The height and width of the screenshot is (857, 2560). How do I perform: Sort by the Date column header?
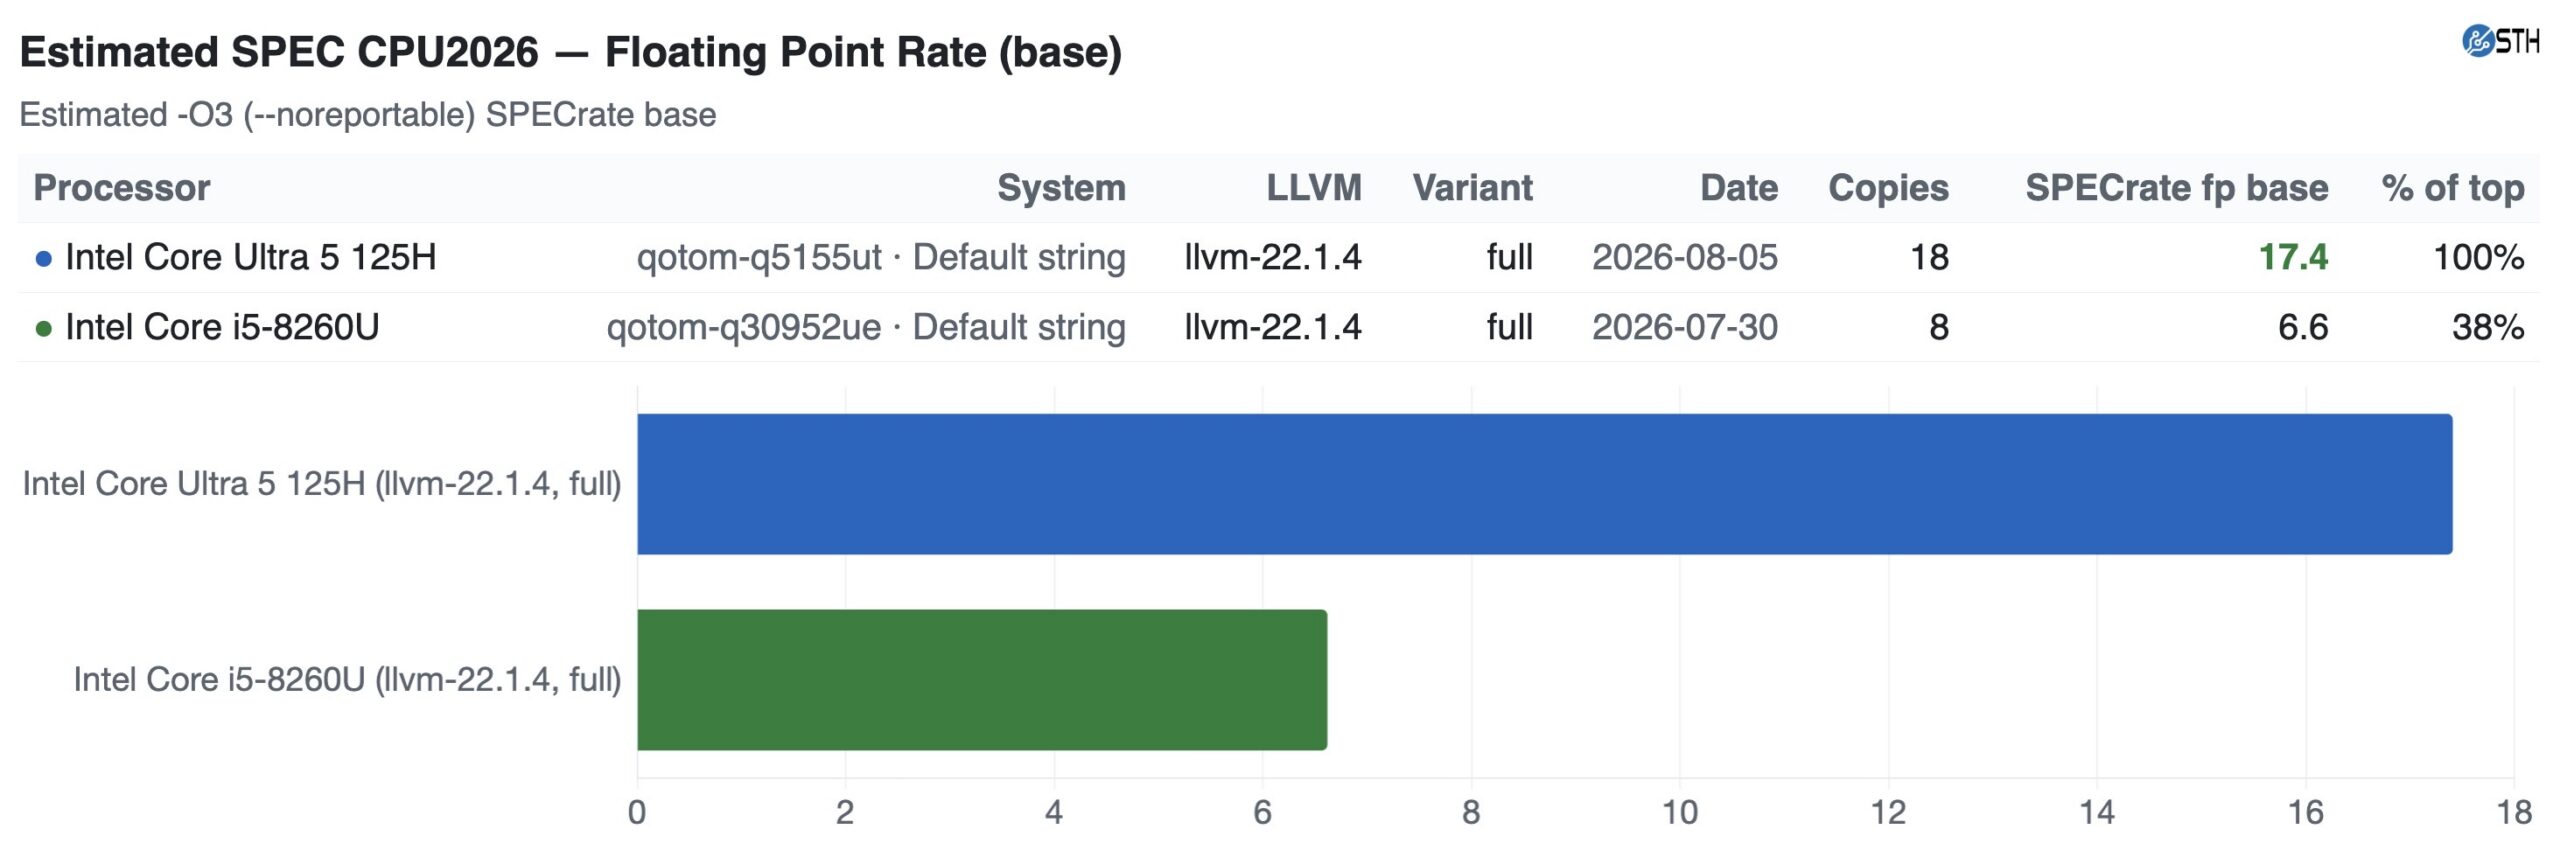[x=1739, y=188]
